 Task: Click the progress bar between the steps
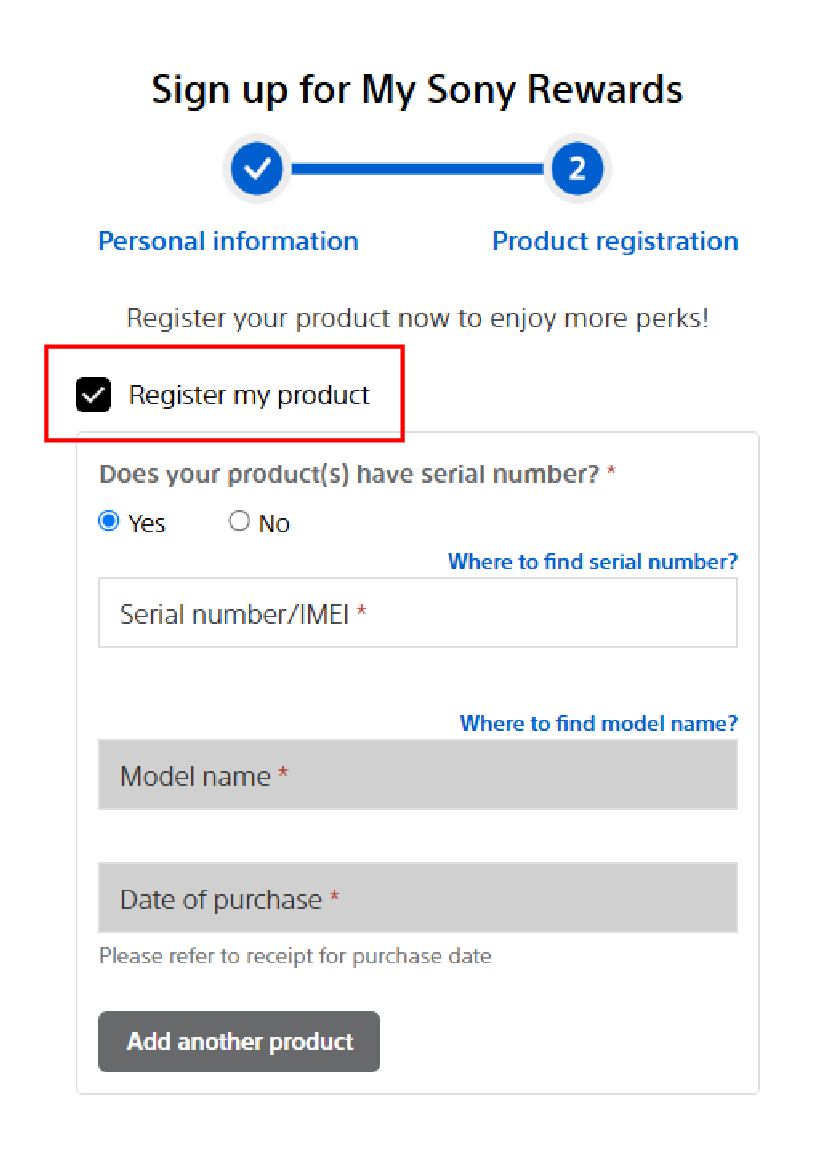pyautogui.click(x=417, y=169)
